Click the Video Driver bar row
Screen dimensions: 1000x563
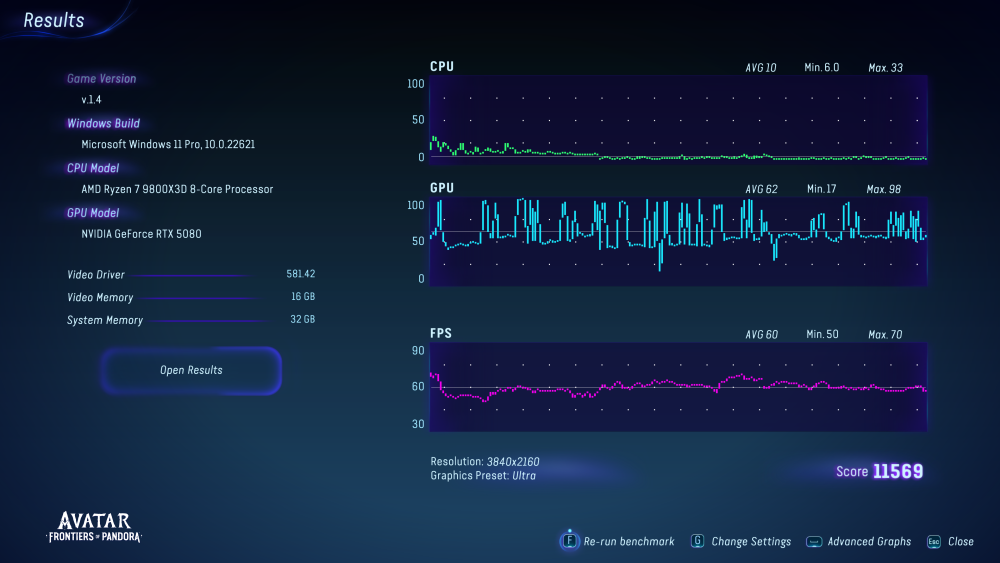190,274
